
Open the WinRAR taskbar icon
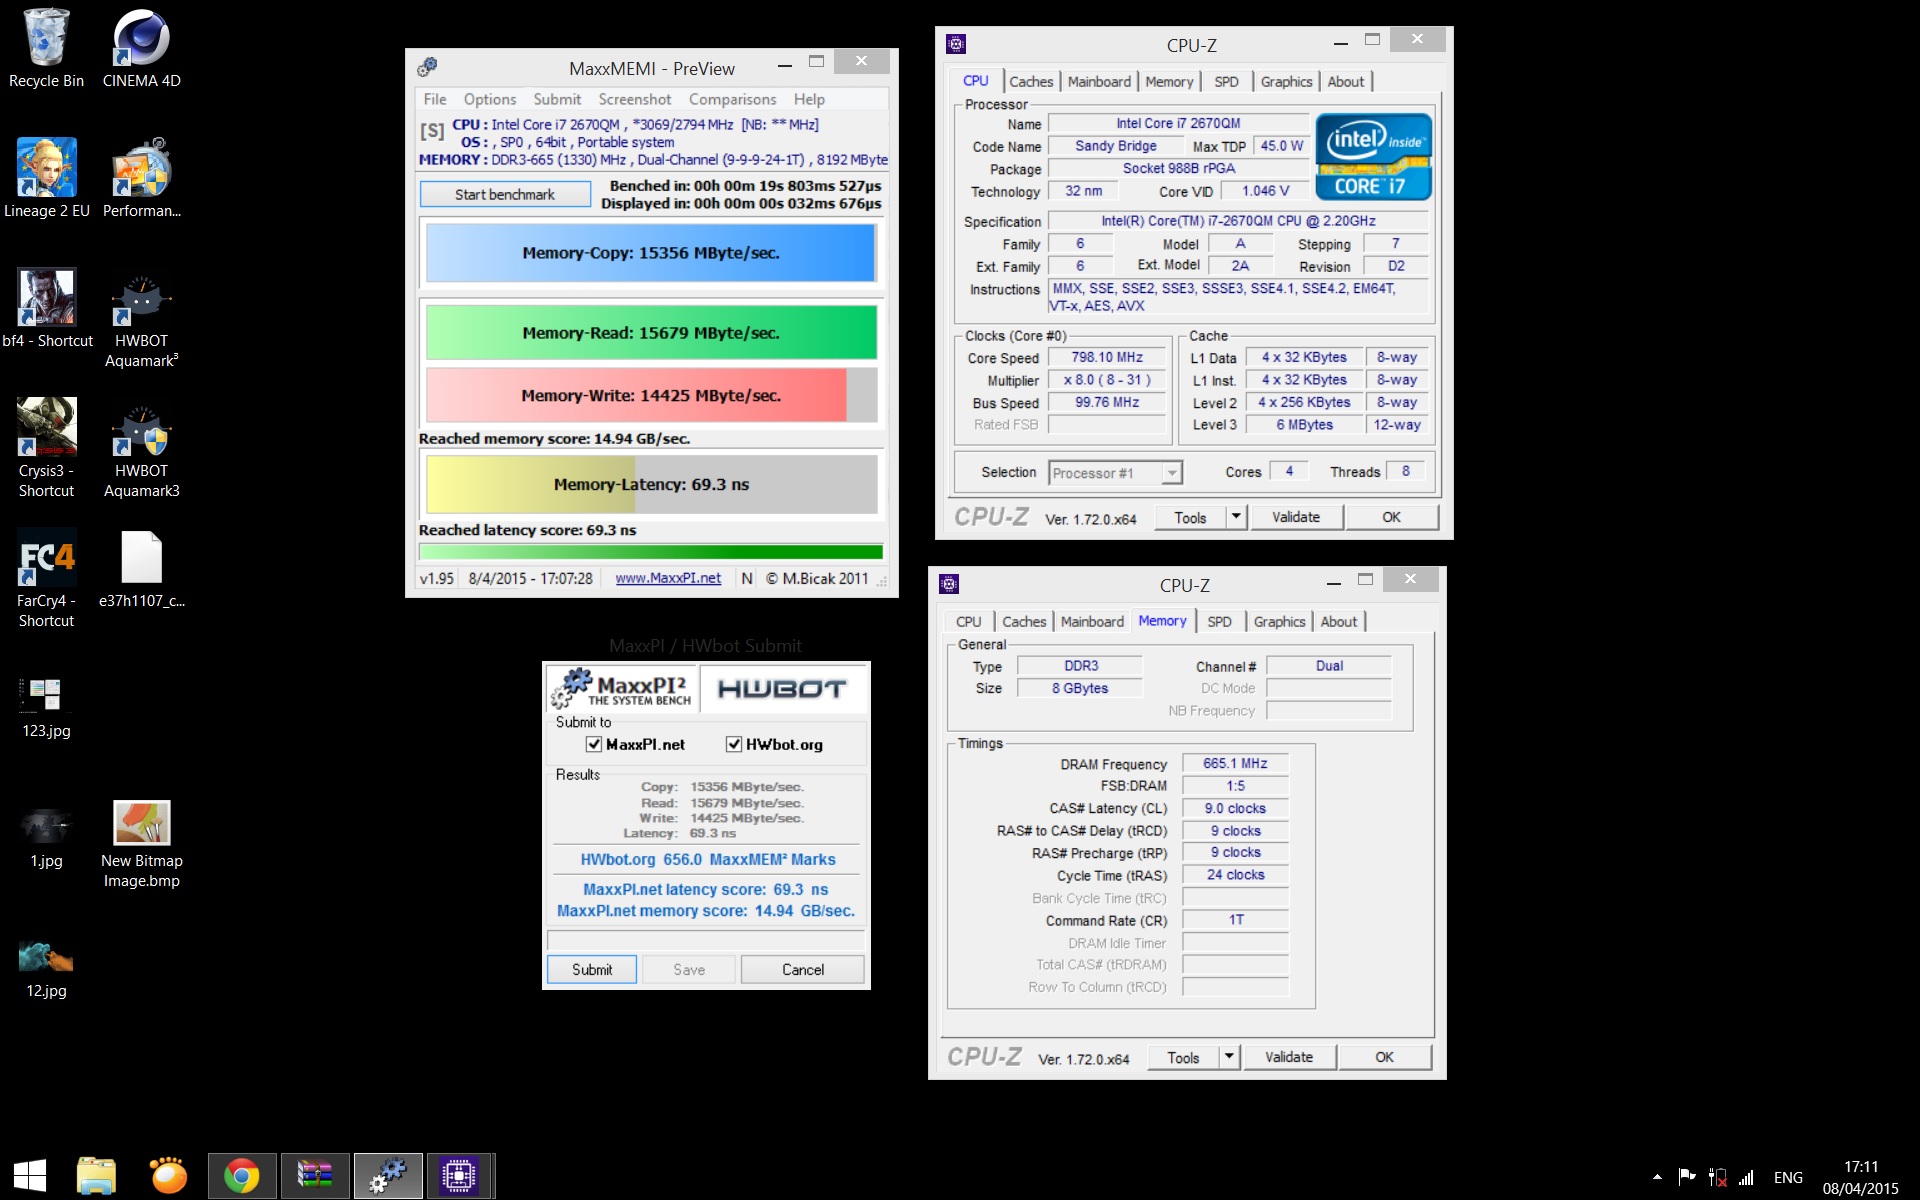315,1176
